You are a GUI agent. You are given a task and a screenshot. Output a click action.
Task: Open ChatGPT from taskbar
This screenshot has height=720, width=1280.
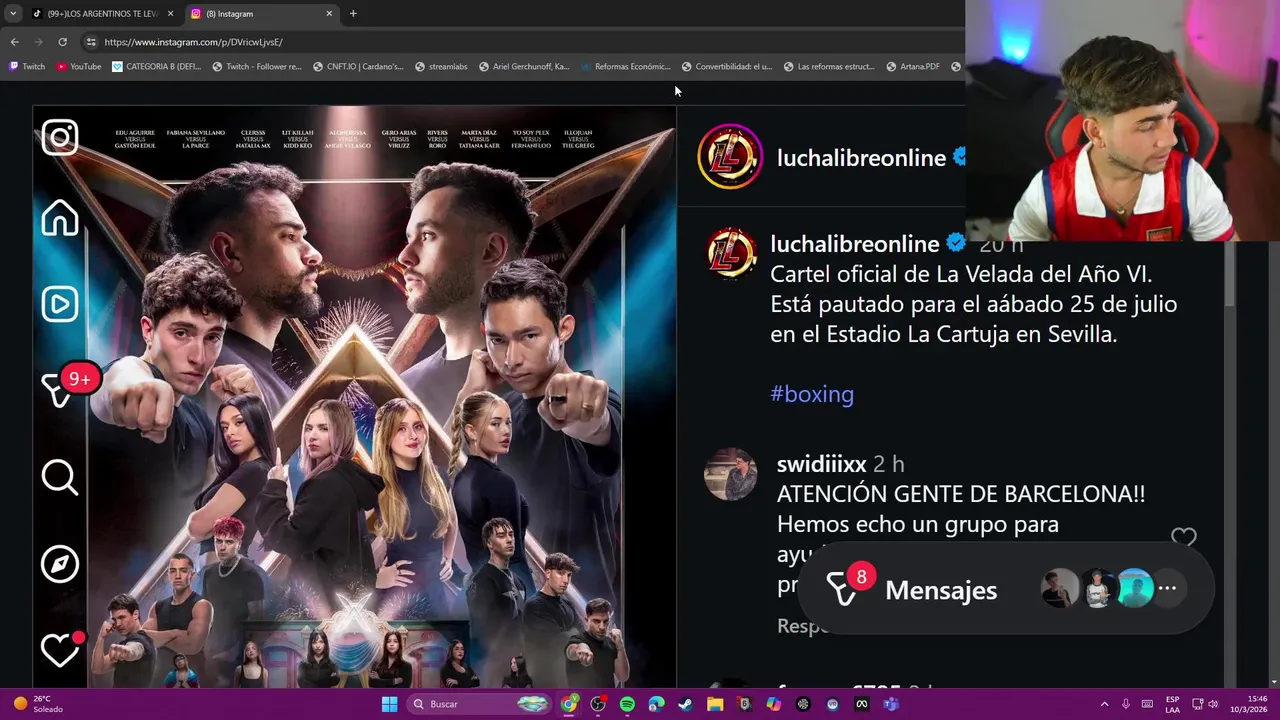click(803, 704)
